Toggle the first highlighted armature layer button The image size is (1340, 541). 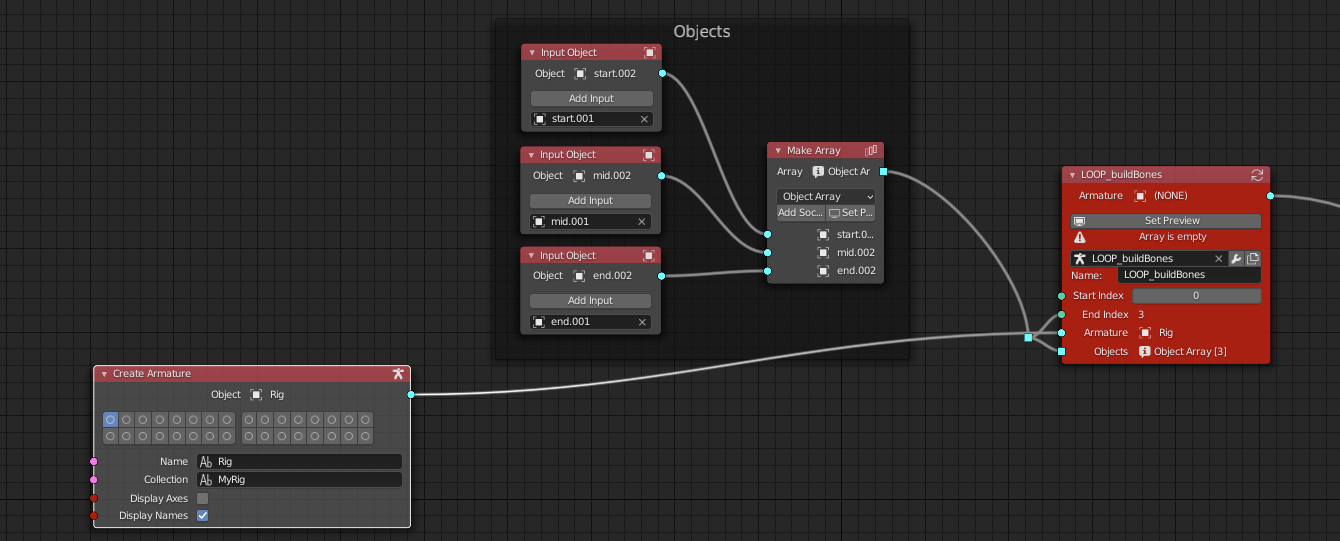(110, 420)
